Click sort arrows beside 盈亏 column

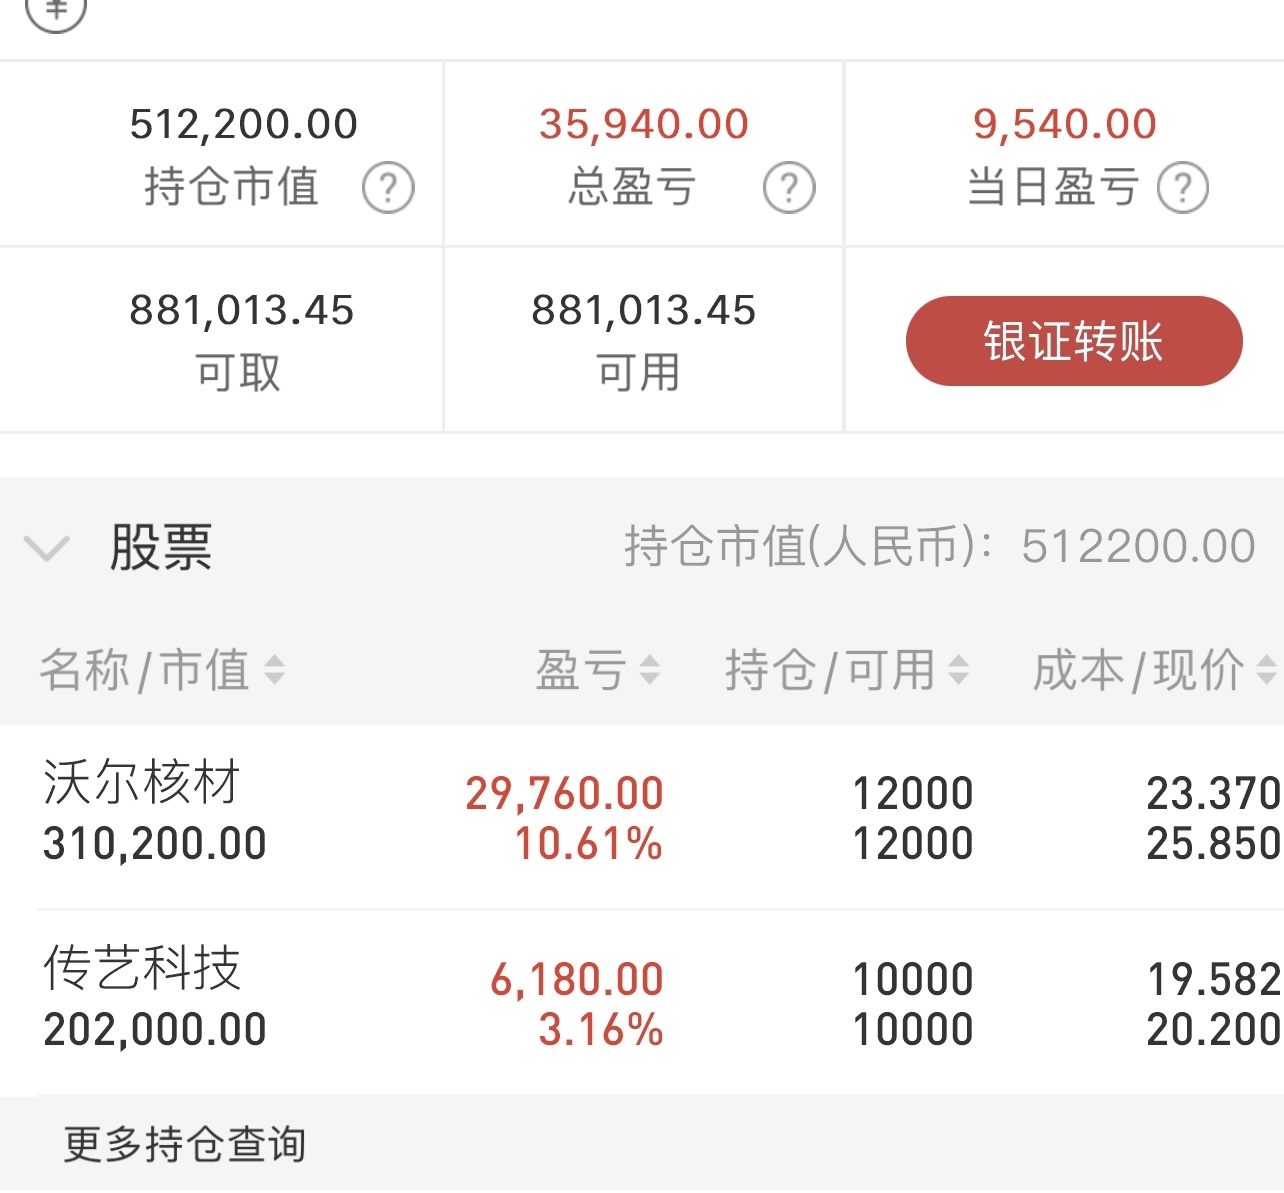click(x=650, y=670)
